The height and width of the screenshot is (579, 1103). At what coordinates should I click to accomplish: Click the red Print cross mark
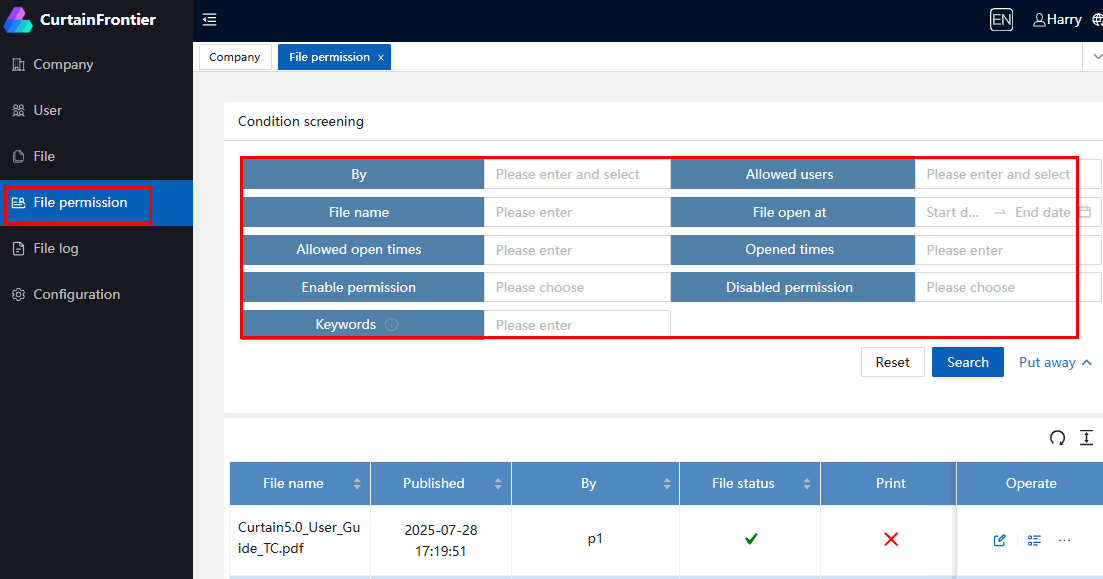click(891, 539)
